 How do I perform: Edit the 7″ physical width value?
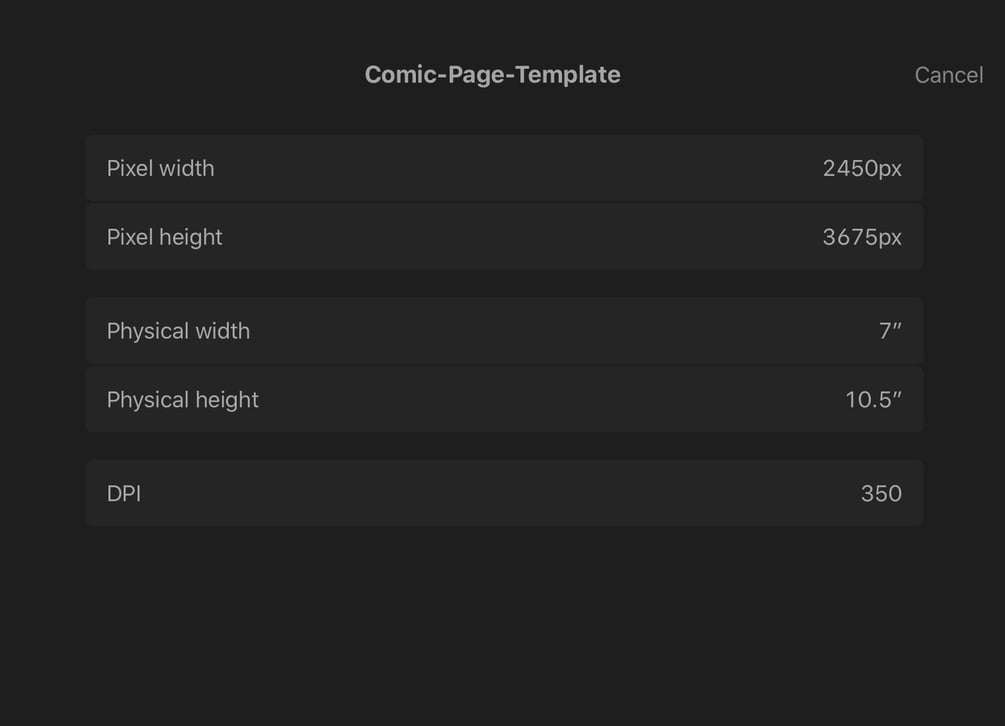[890, 331]
